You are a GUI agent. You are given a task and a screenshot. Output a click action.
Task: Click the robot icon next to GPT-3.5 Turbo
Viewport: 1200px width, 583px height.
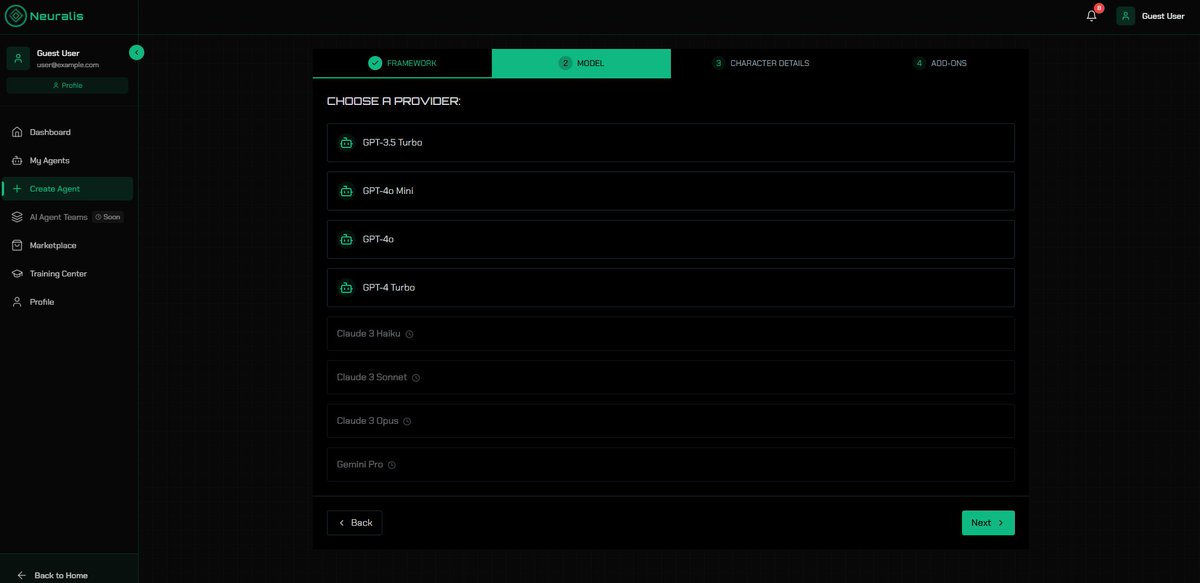pos(346,142)
